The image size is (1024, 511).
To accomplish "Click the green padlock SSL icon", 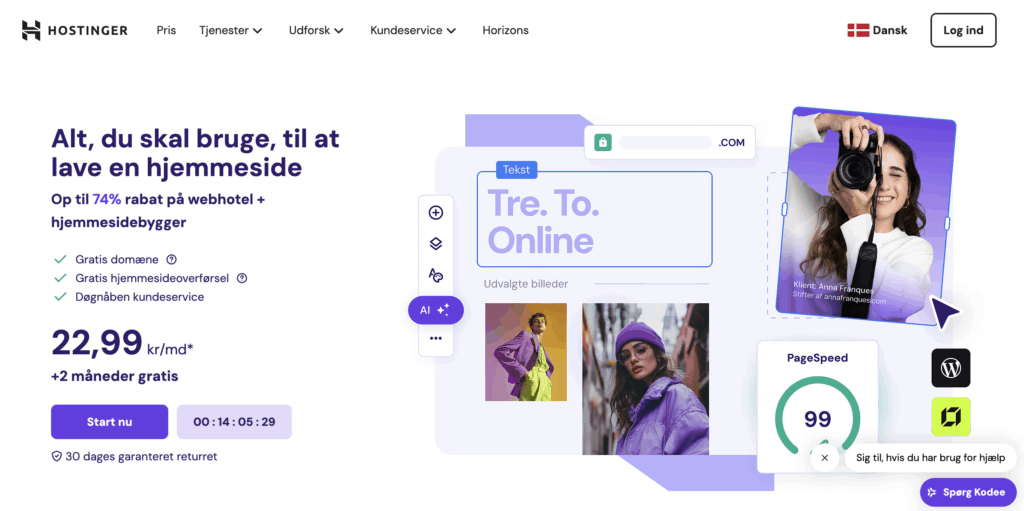I will [603, 142].
